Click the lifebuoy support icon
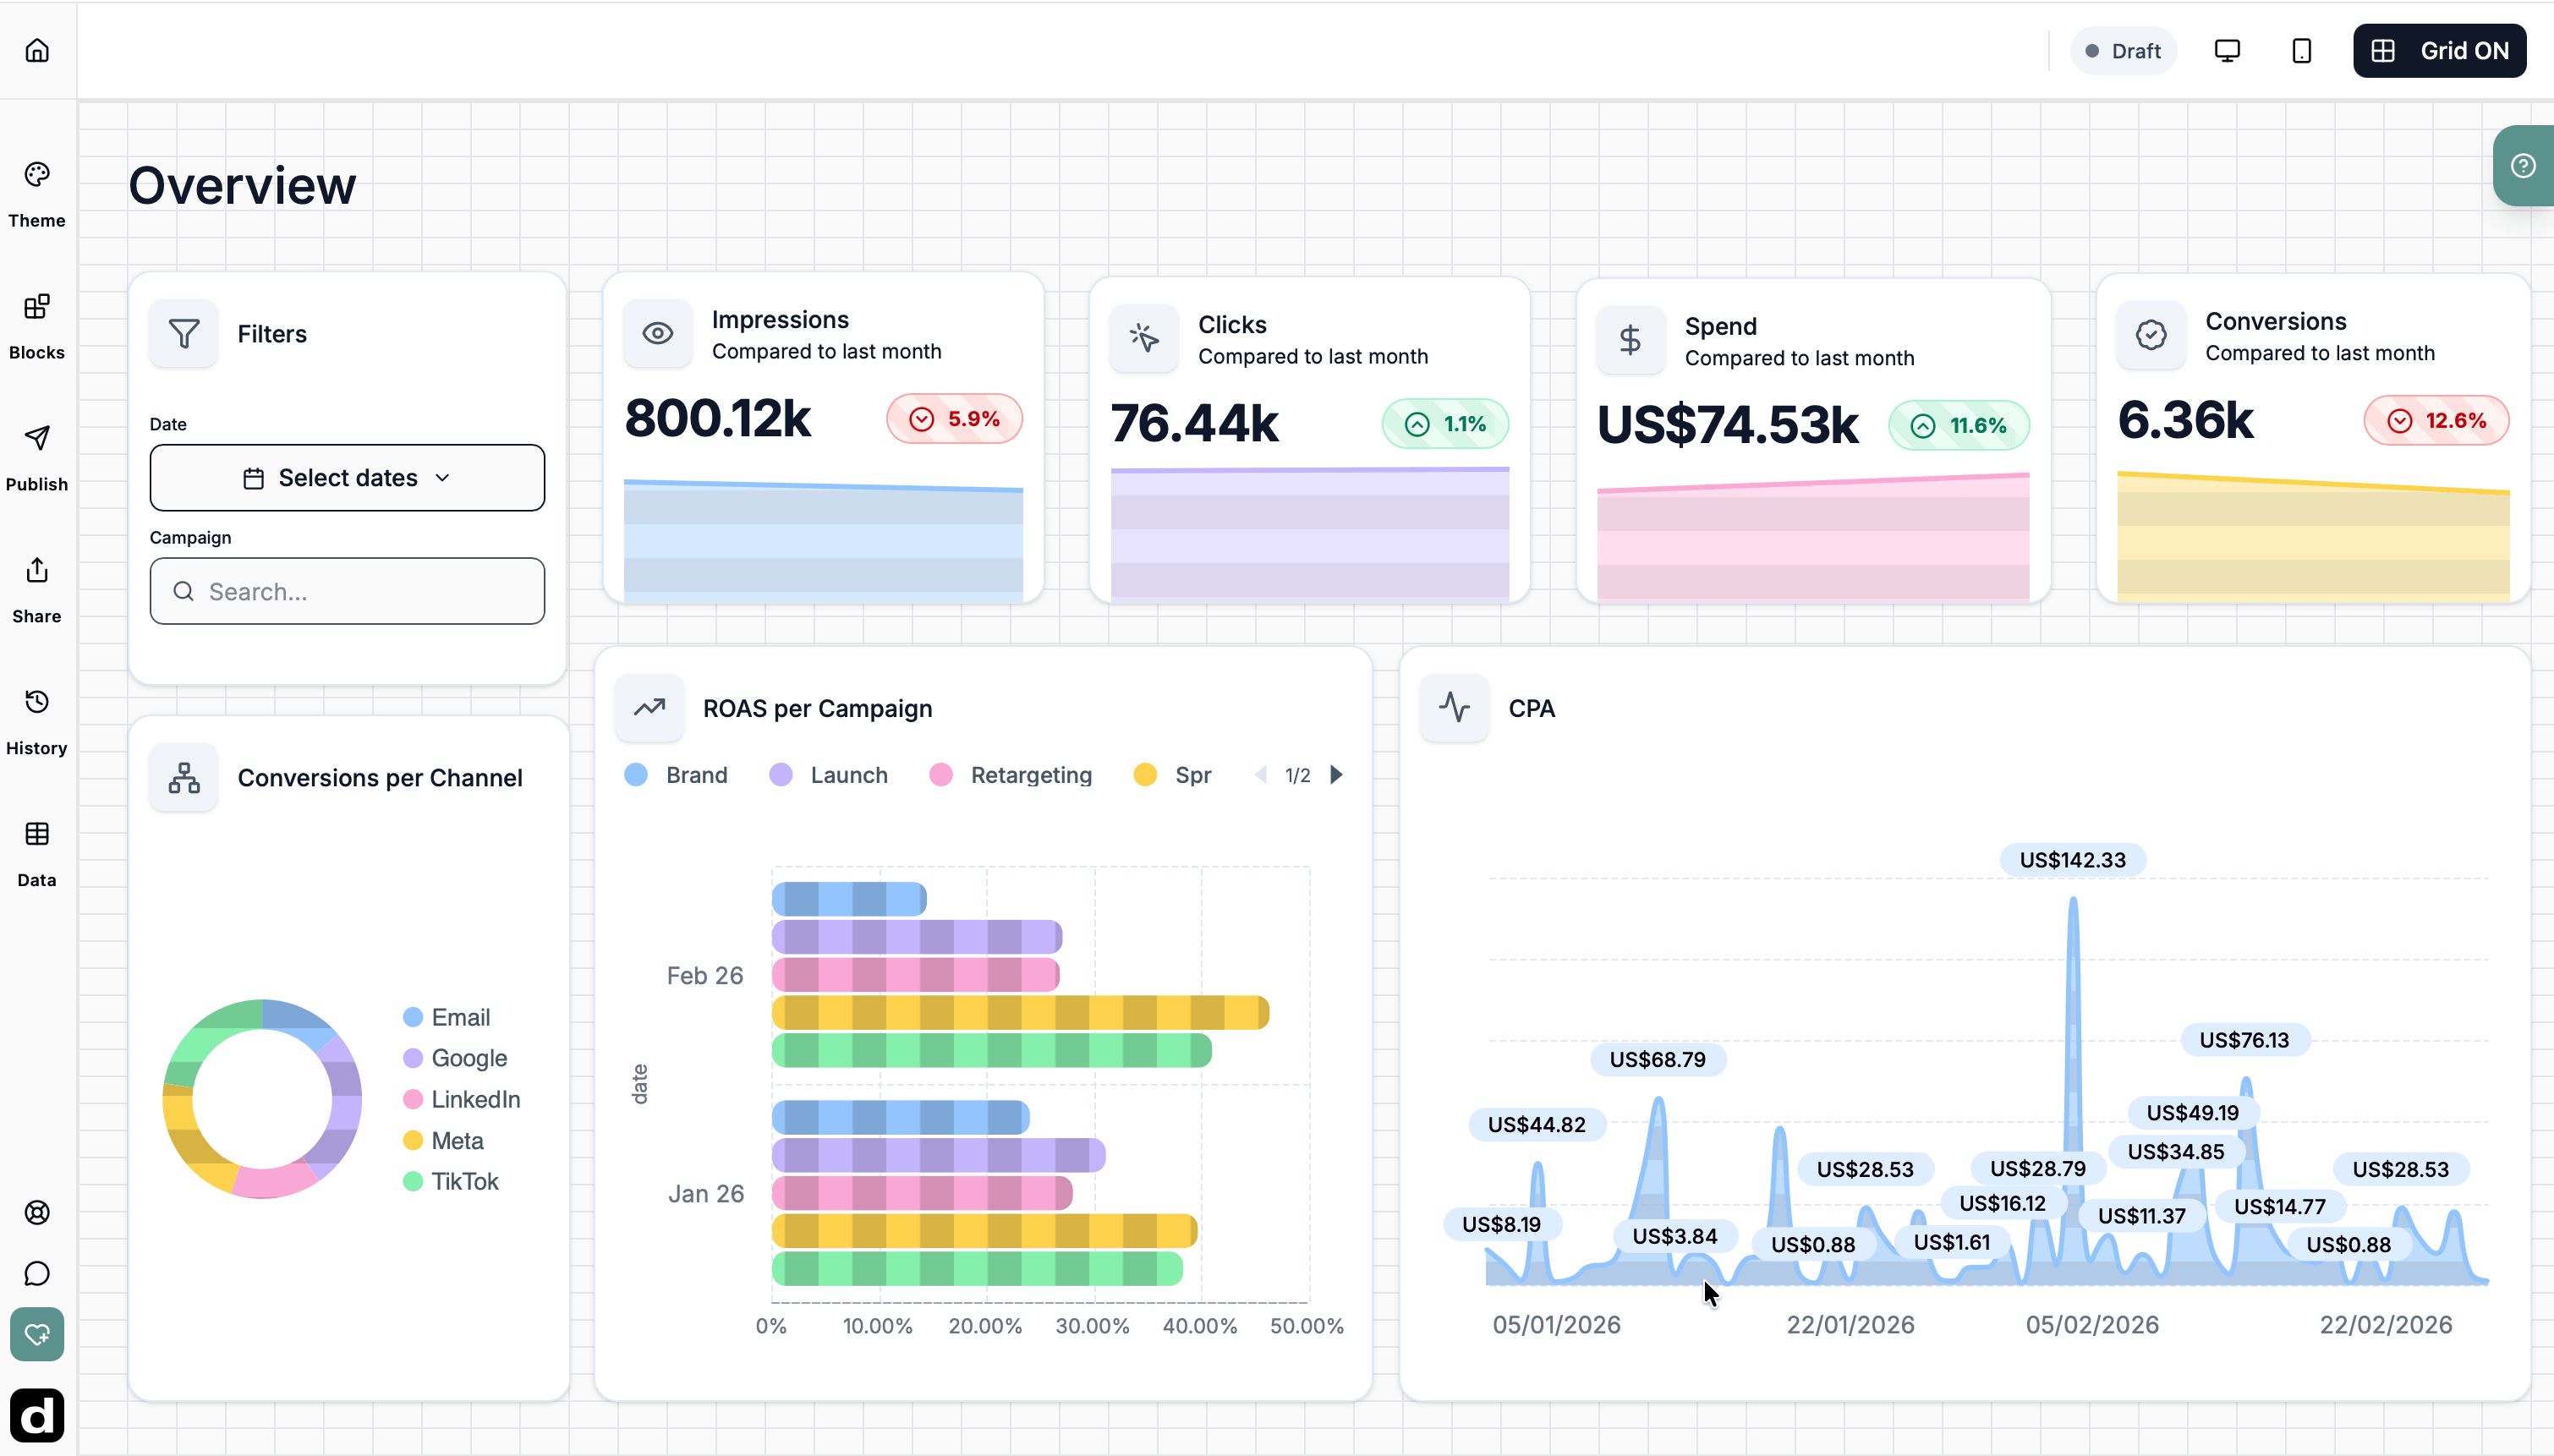 37,1213
